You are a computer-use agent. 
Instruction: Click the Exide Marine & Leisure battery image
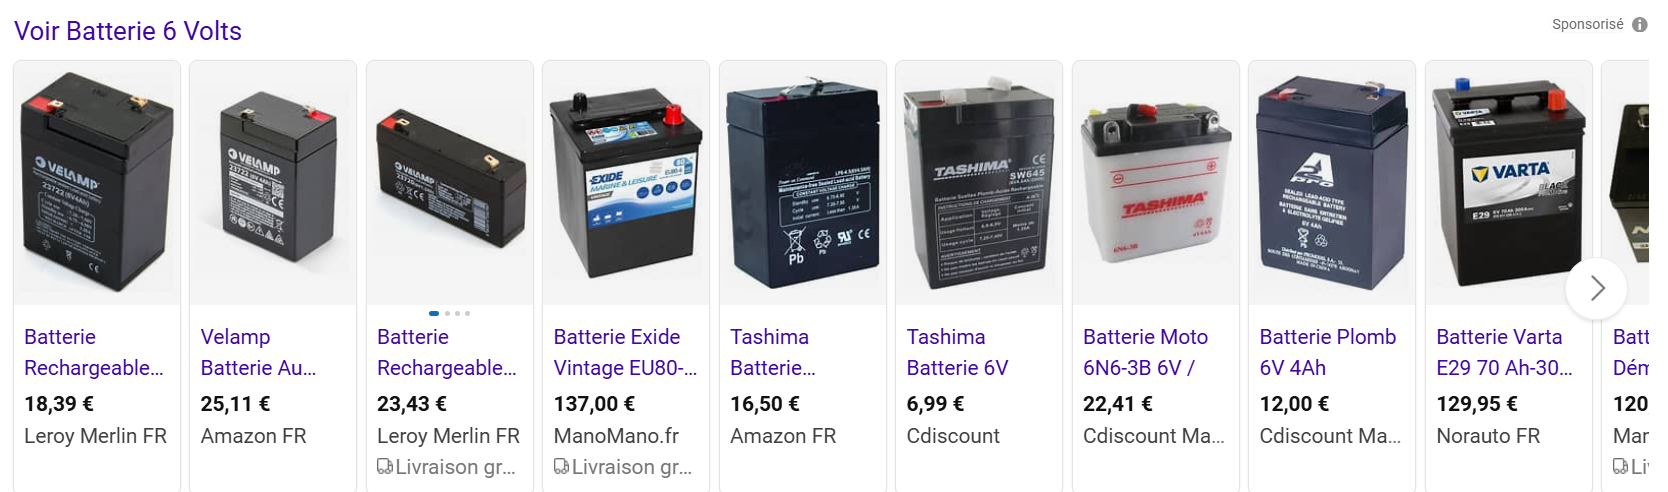[626, 183]
